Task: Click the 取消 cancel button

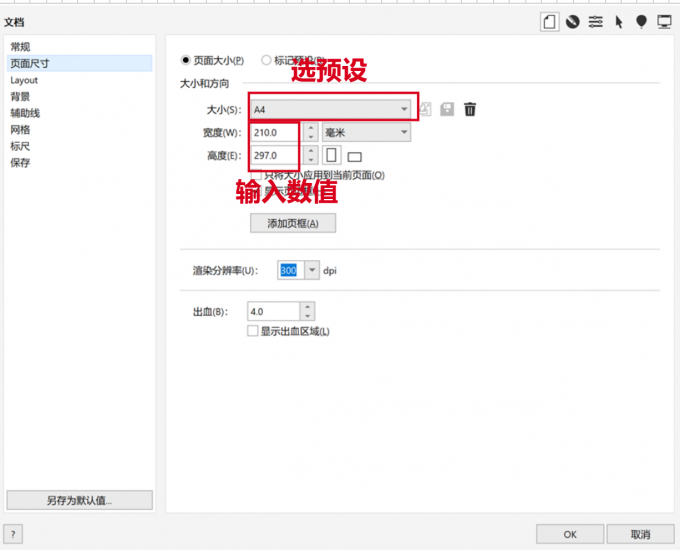Action: [640, 534]
